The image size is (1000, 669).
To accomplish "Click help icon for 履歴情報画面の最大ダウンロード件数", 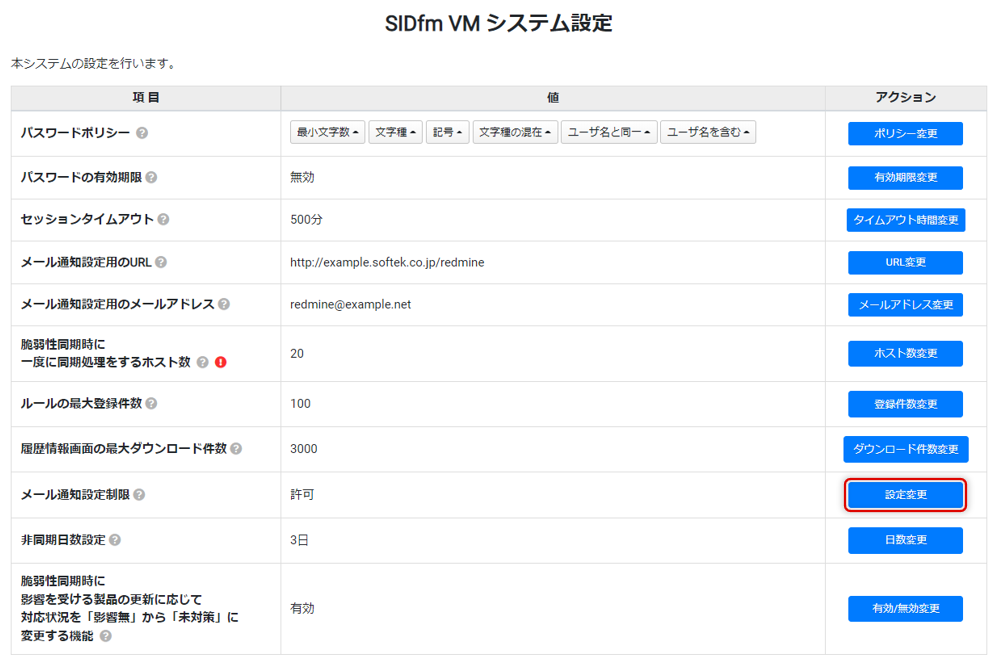I will [236, 448].
